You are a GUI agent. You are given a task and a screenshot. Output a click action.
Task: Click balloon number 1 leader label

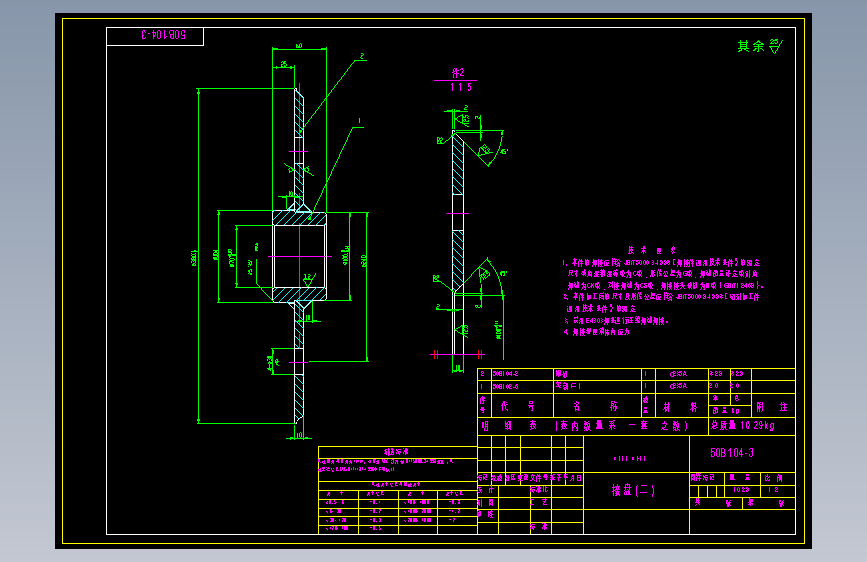click(x=359, y=121)
